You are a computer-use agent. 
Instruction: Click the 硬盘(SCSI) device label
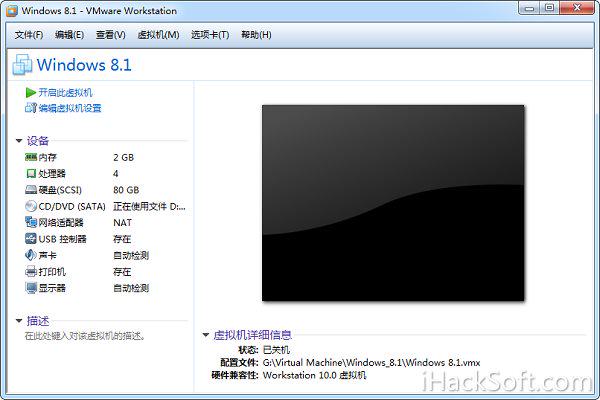[60, 190]
